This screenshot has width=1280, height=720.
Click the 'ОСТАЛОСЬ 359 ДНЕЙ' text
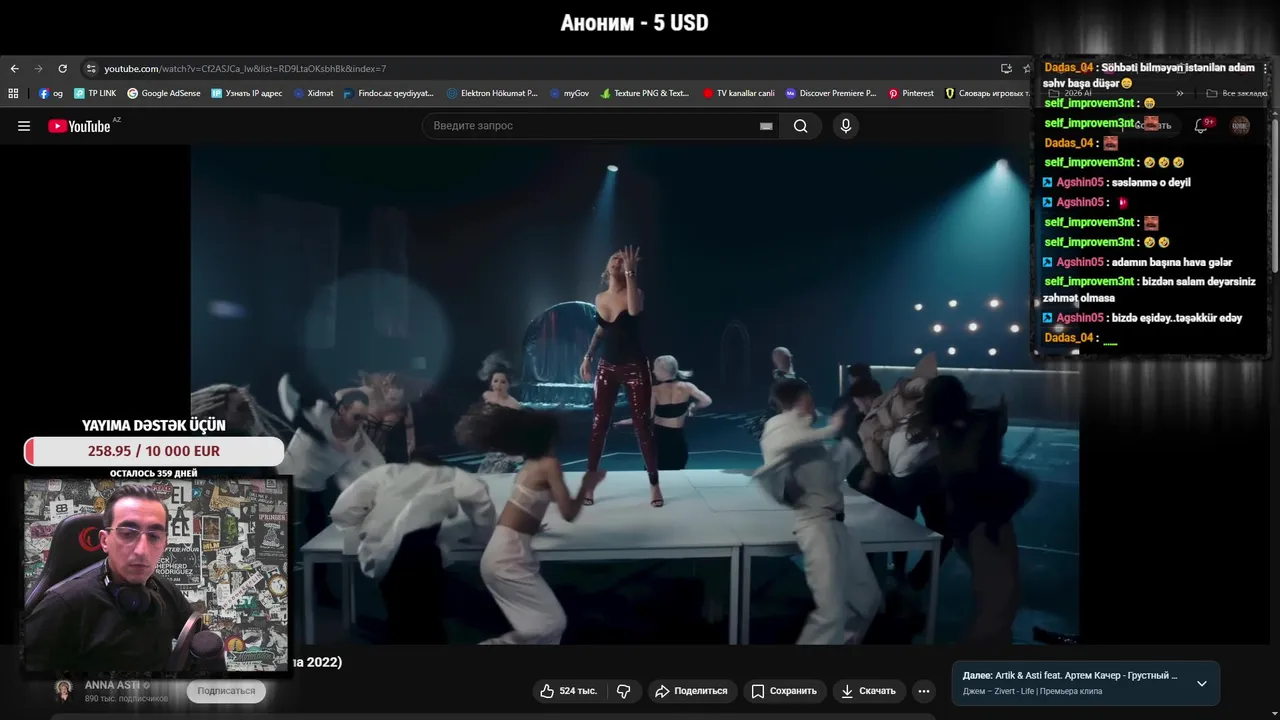pos(154,473)
